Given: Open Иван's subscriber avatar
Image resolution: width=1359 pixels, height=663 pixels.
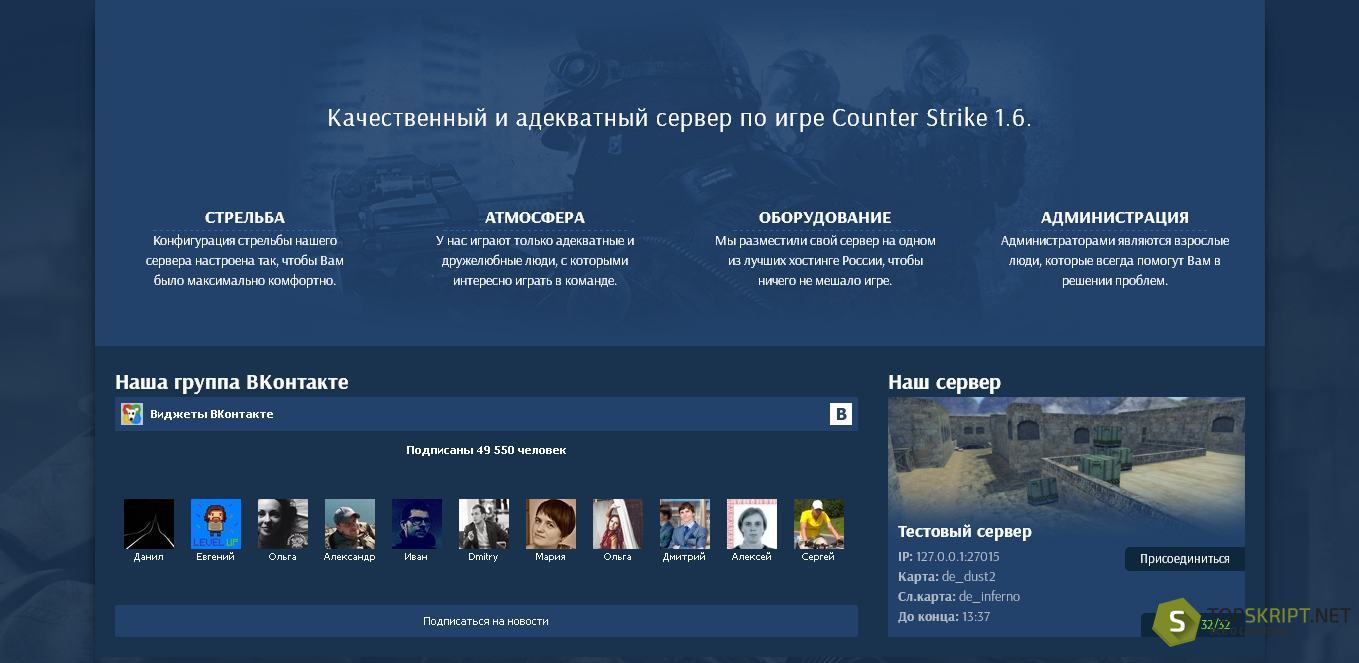Looking at the screenshot, I should click(x=417, y=524).
